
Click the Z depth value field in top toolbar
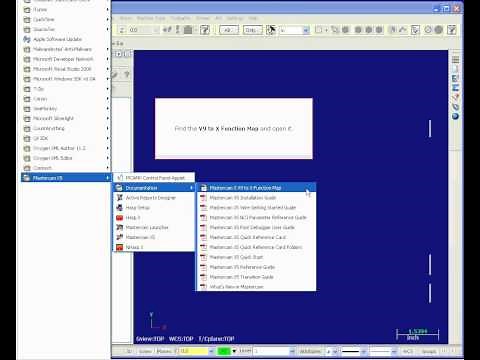[143, 30]
